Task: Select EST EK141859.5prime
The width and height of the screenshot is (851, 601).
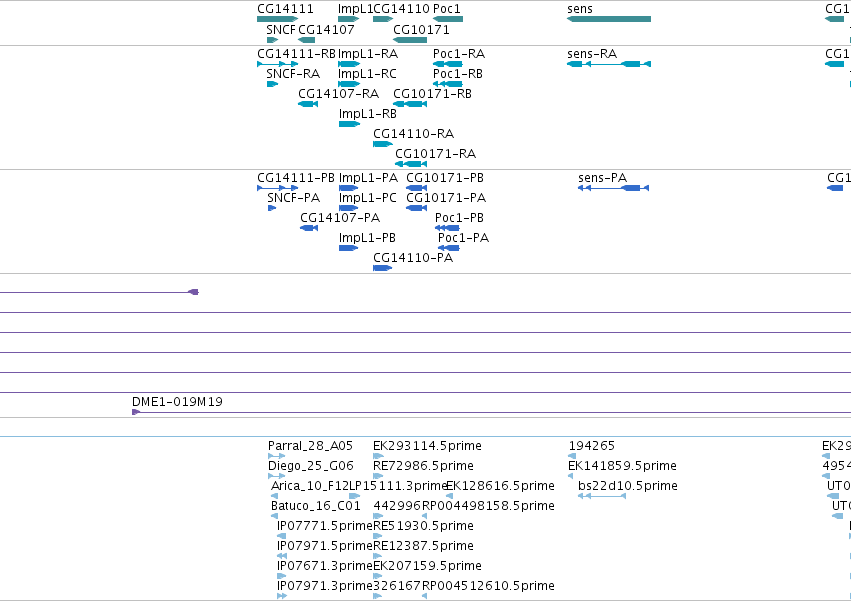Action: (x=570, y=477)
